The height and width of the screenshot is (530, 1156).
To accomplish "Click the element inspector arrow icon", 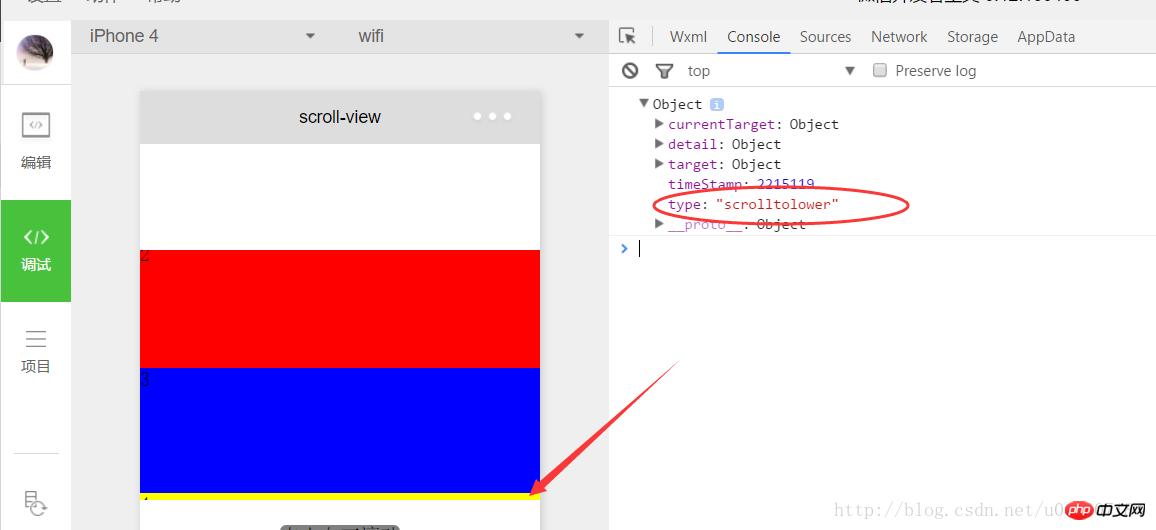I will 627,36.
